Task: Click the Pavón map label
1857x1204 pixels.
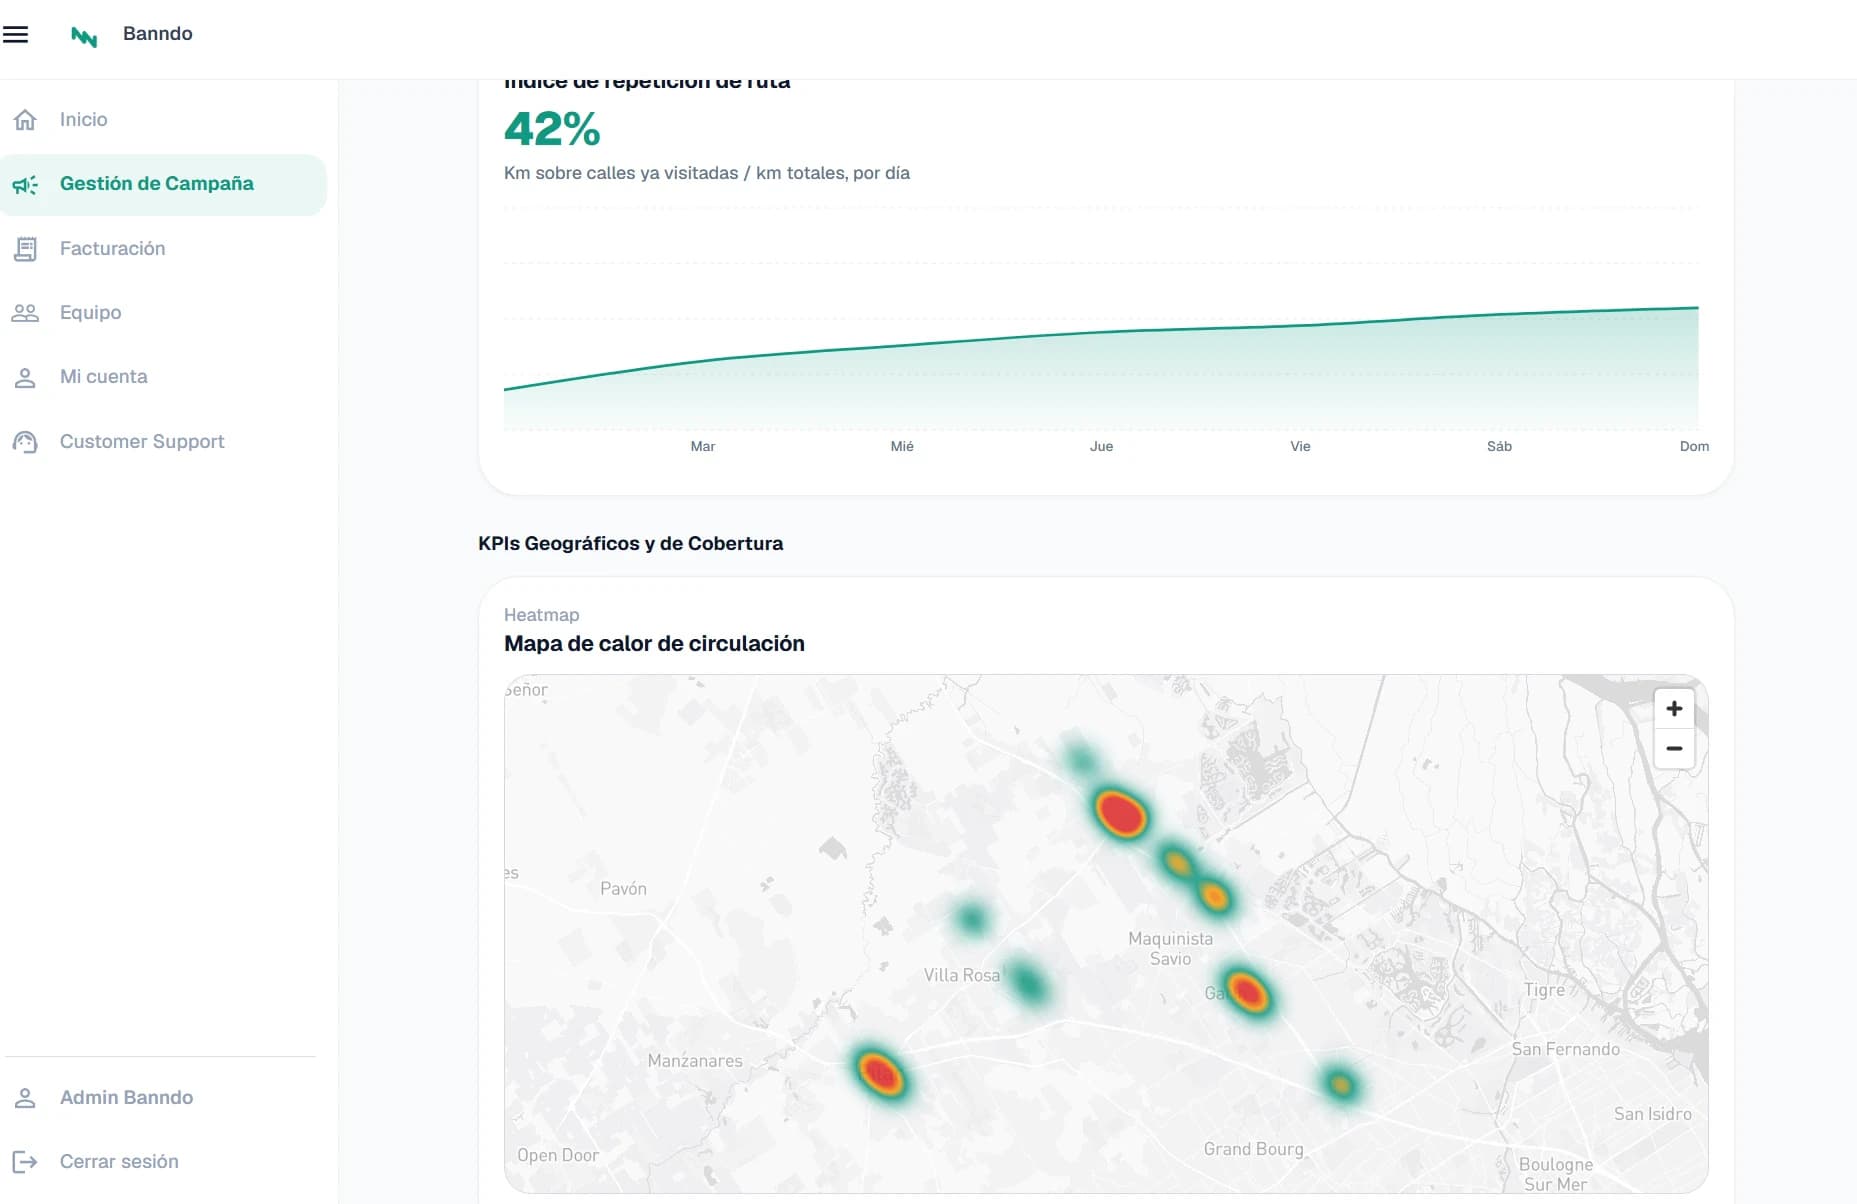Action: pyautogui.click(x=623, y=889)
